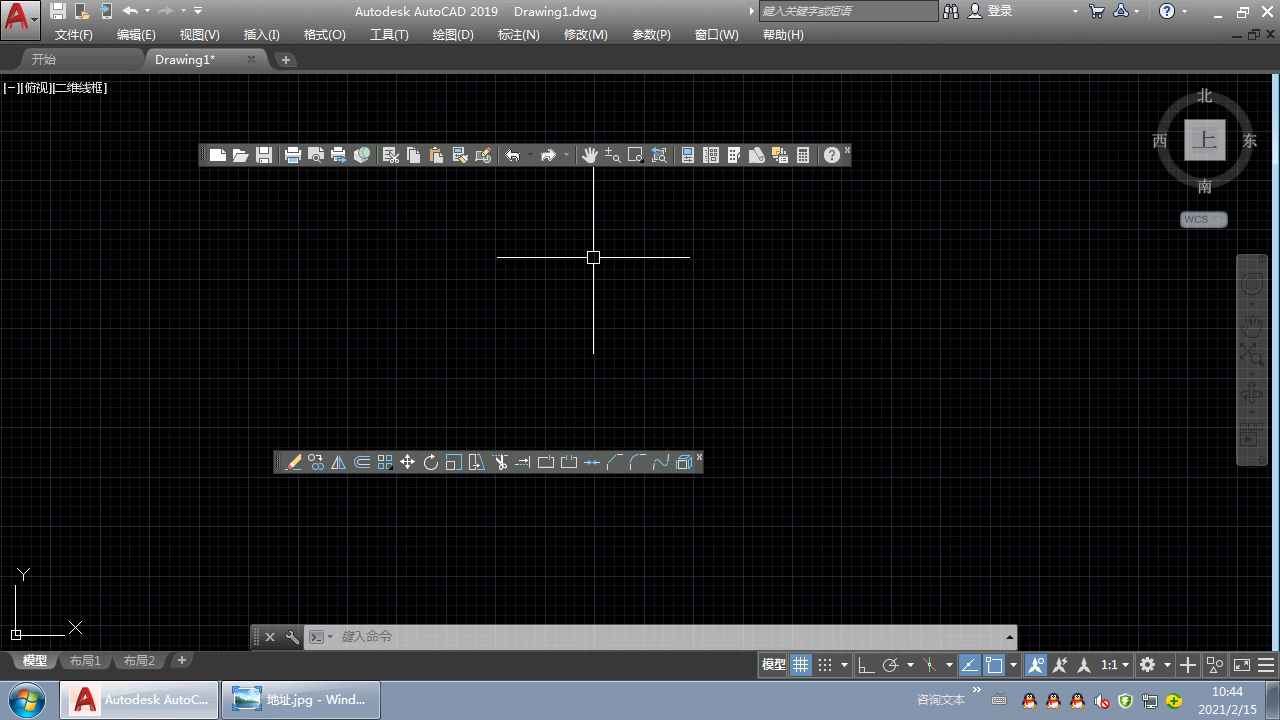
Task: Open isometric drafting dropdown arrow
Action: (949, 665)
